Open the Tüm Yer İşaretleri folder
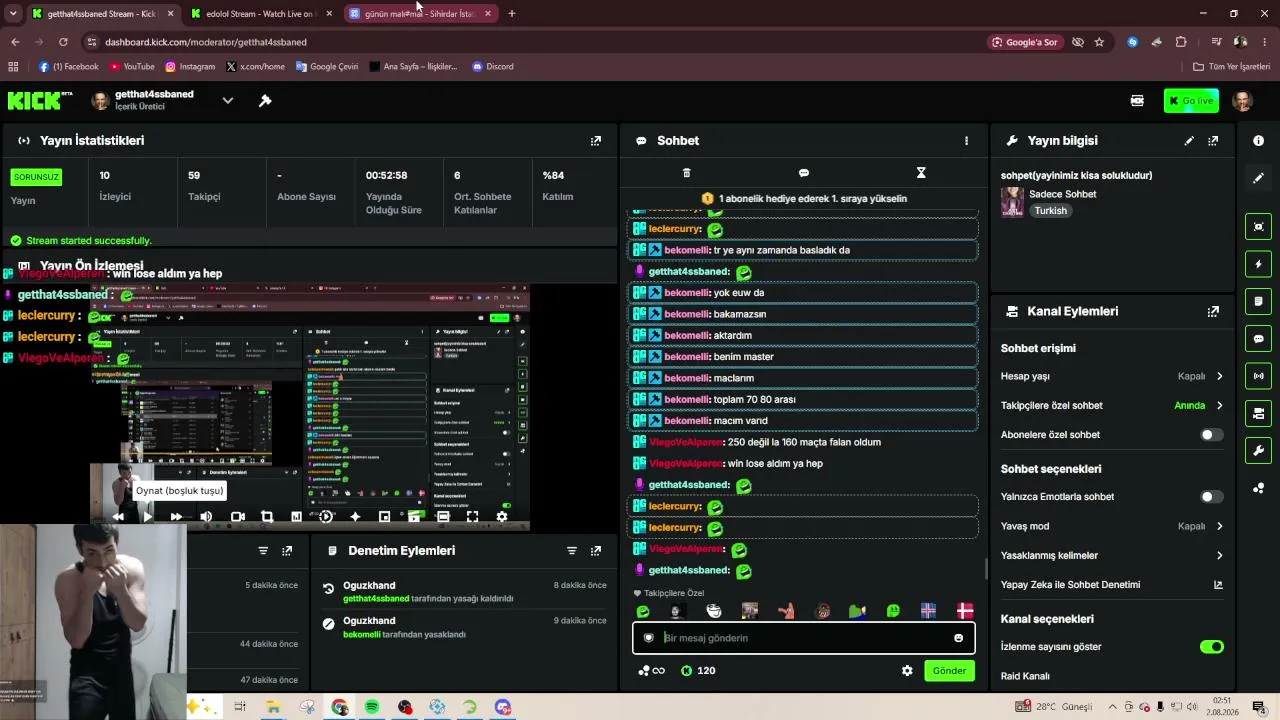 (x=1232, y=67)
